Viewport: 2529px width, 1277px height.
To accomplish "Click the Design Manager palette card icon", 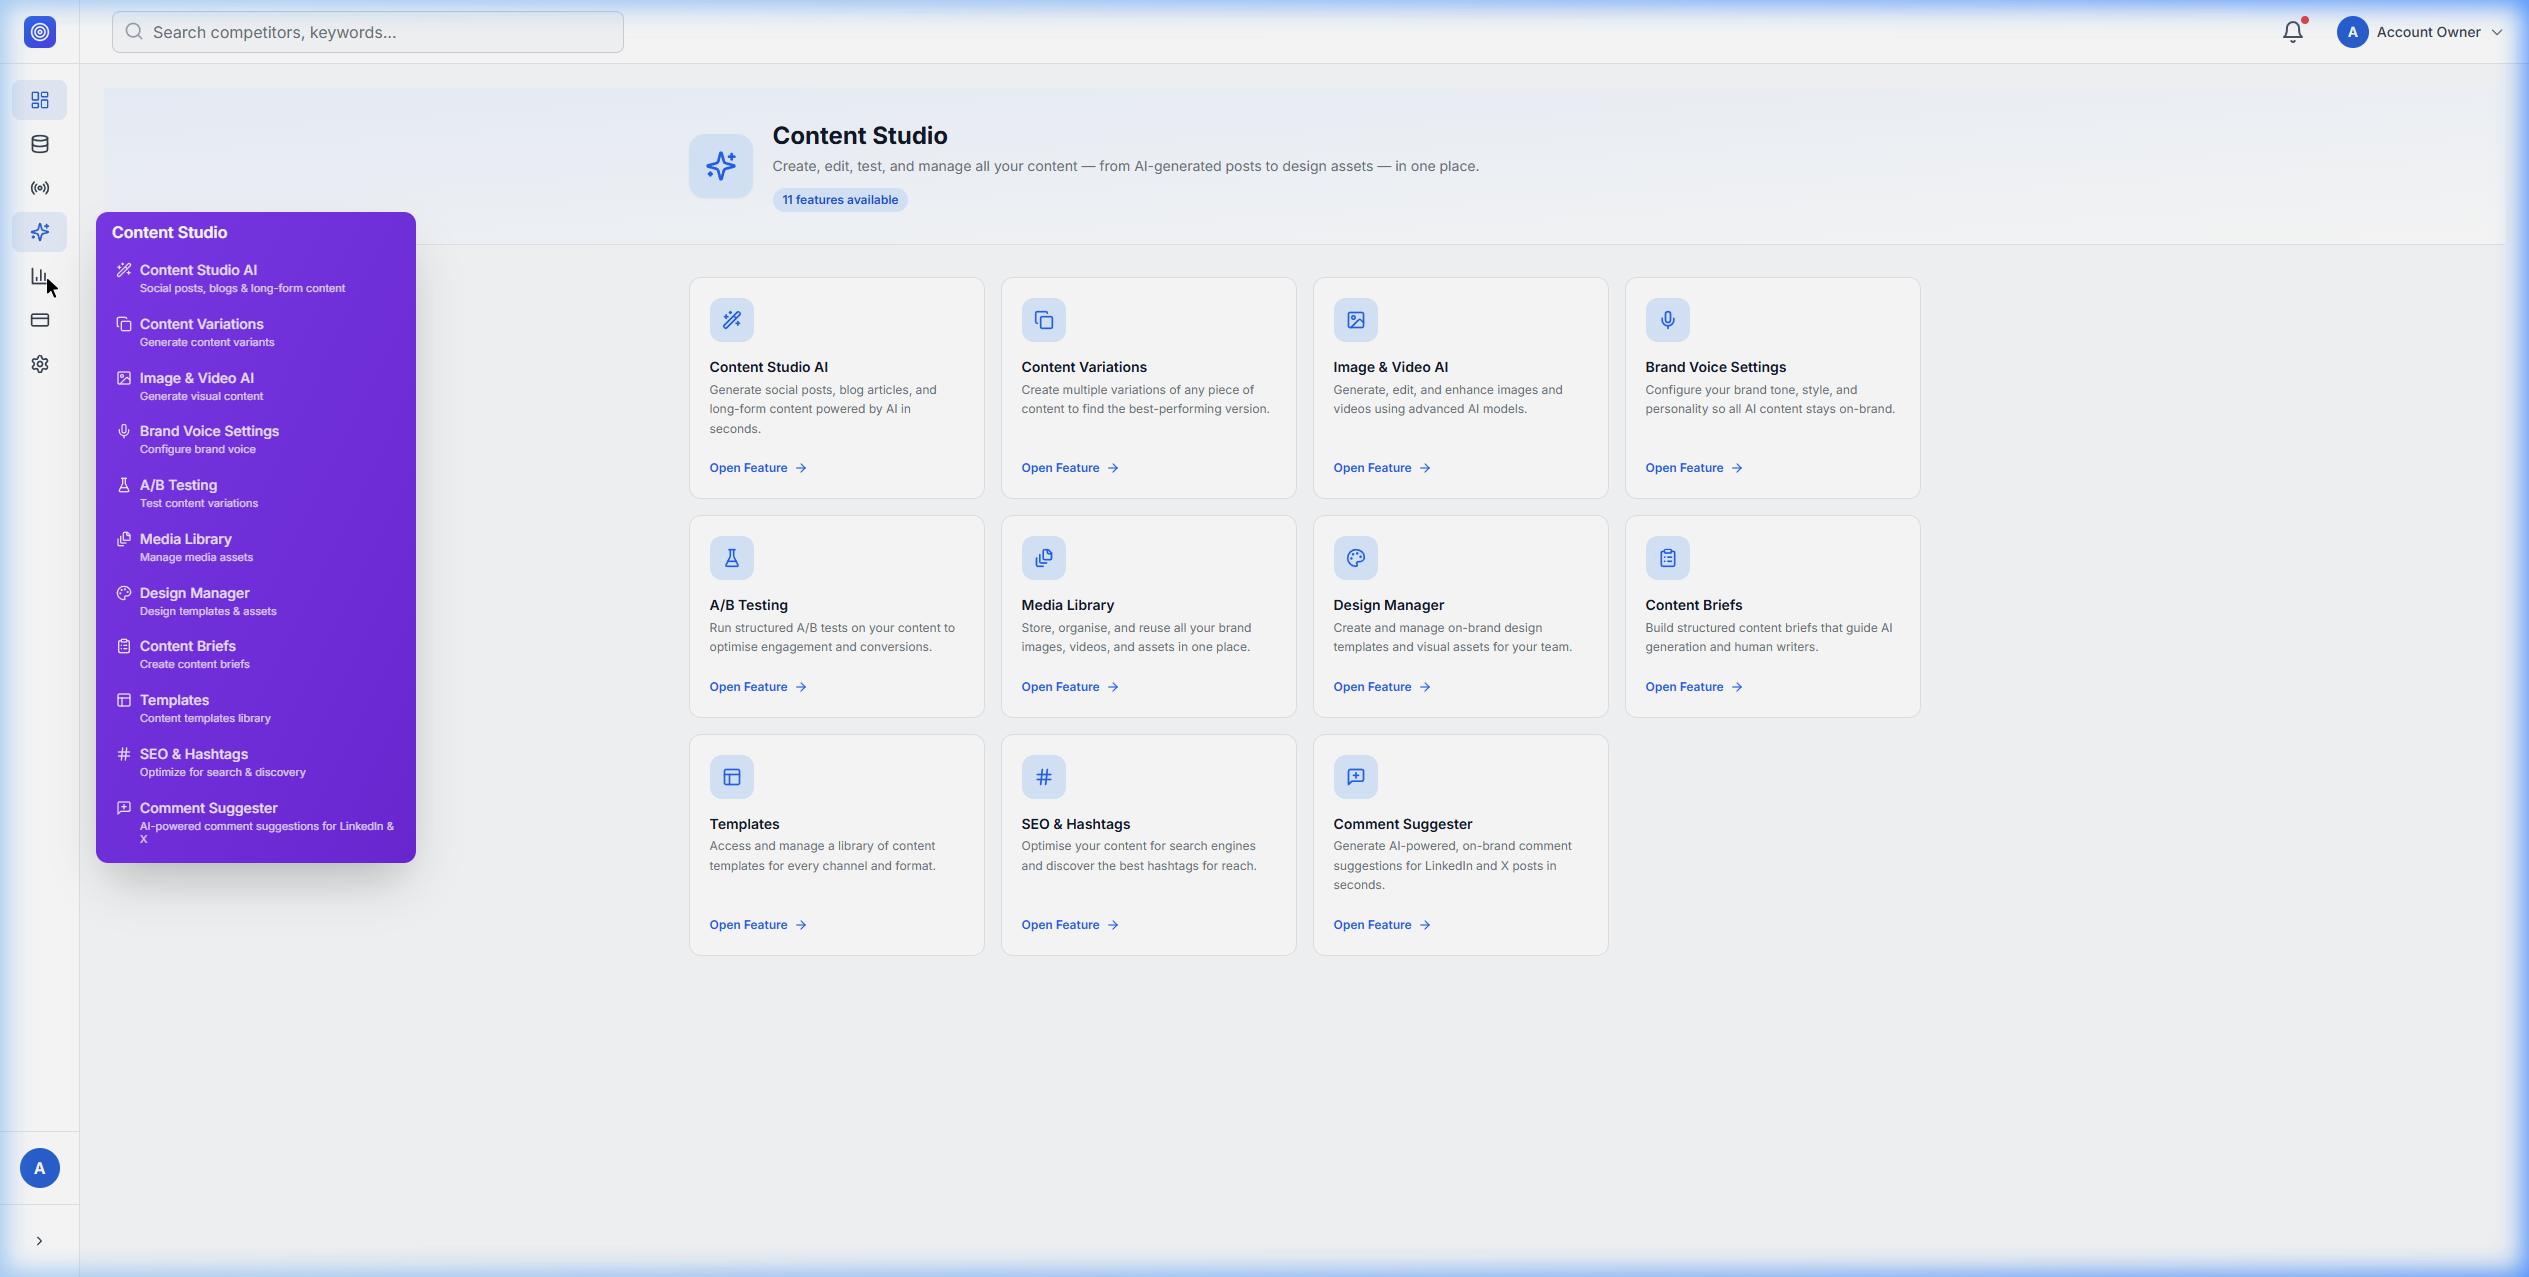I will coord(1356,558).
